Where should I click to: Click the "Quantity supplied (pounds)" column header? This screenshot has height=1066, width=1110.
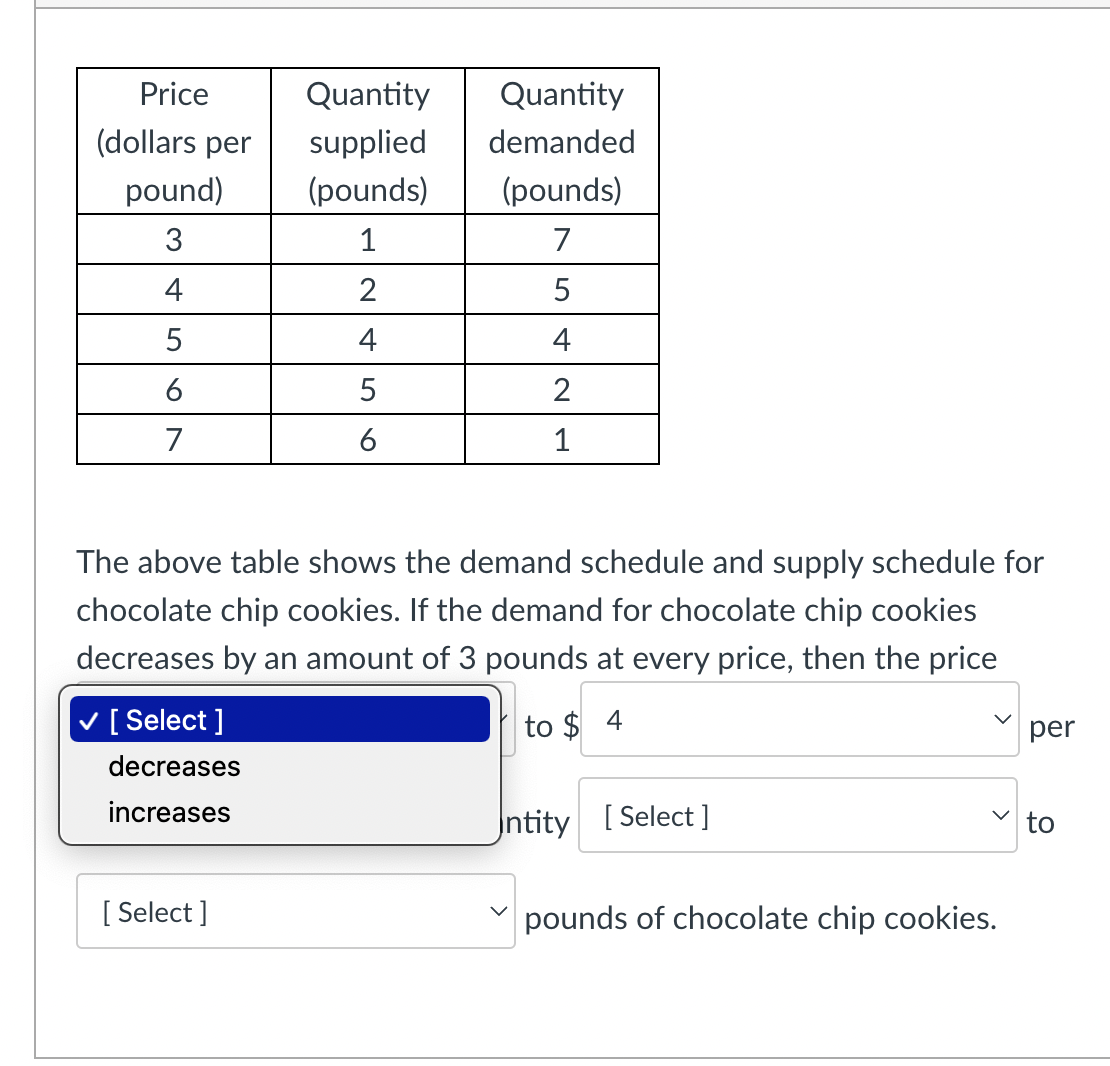[x=367, y=141]
